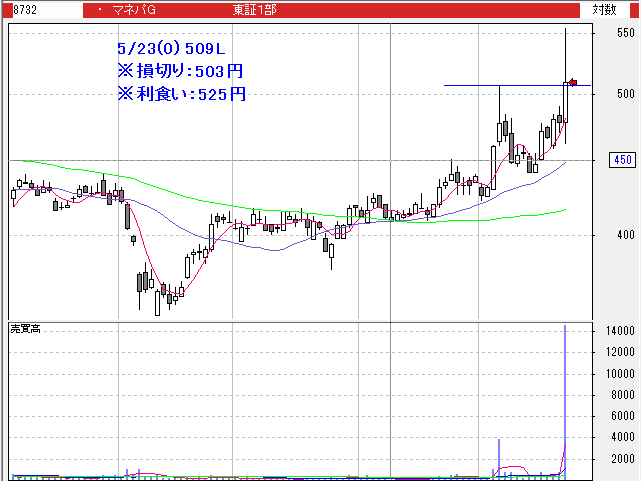
Task: Click the smaller volume spike near 4000
Action: (498, 455)
